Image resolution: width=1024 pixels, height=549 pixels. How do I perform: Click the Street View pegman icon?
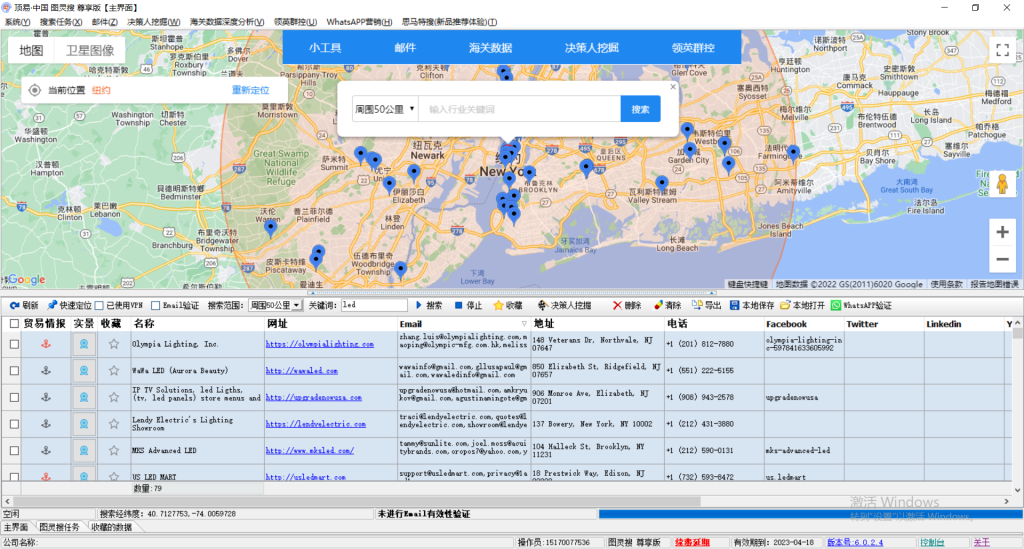(x=1002, y=183)
